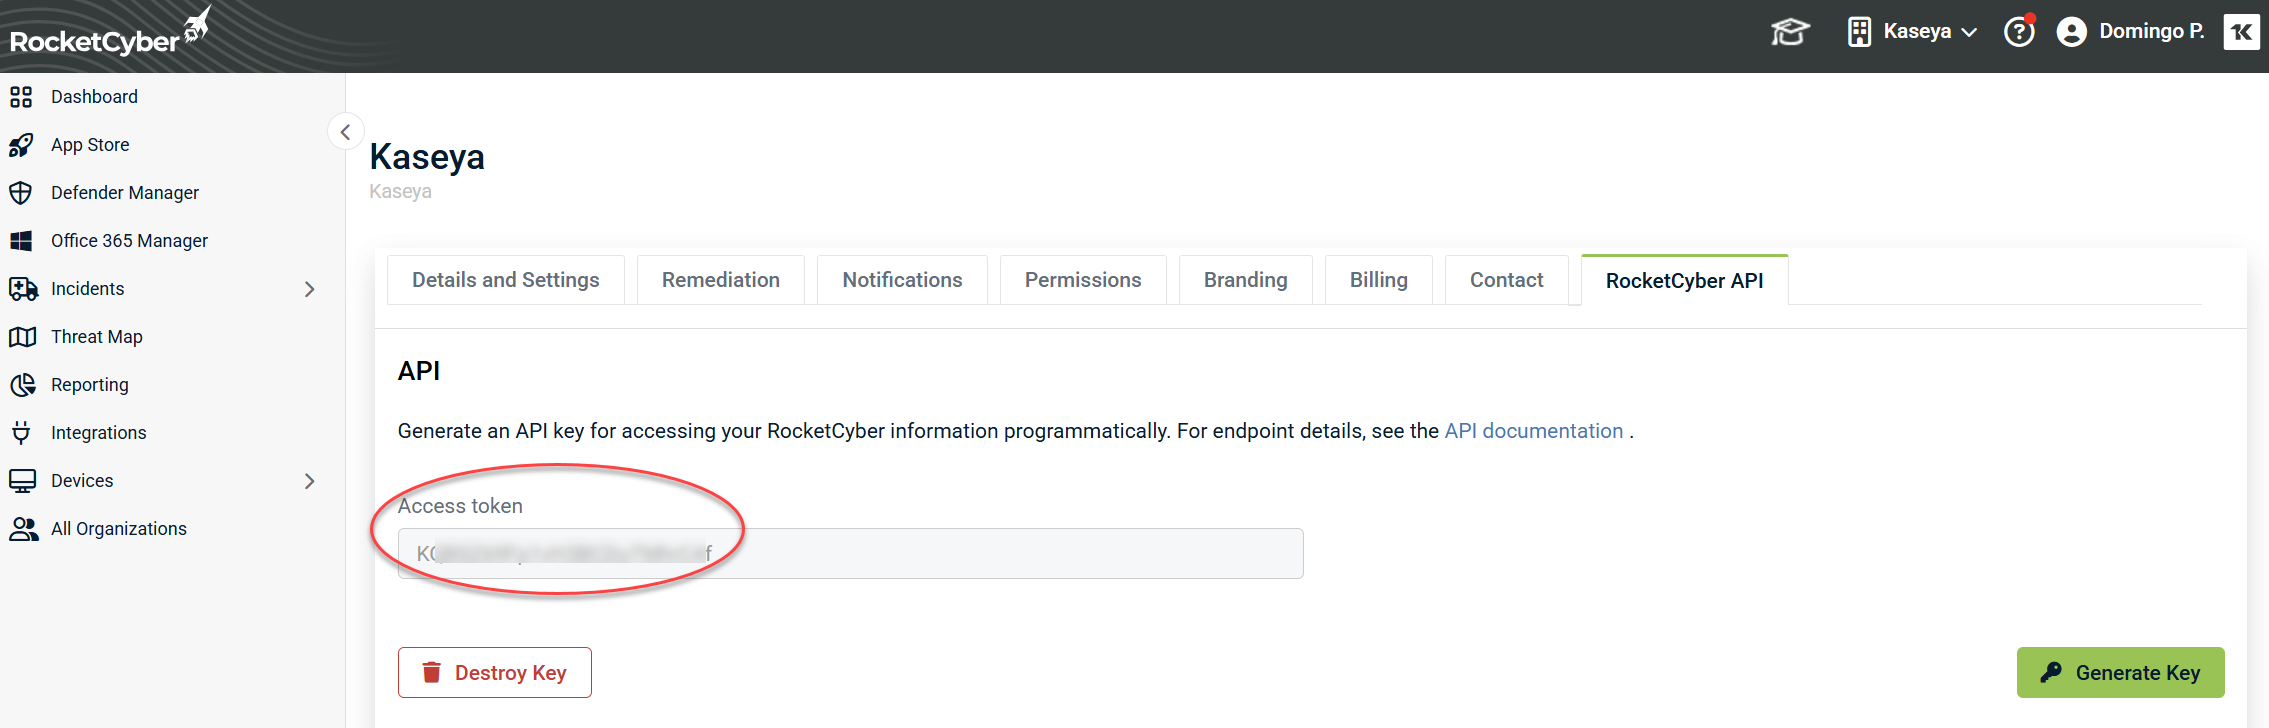Click the Dashboard grid icon

(21, 97)
